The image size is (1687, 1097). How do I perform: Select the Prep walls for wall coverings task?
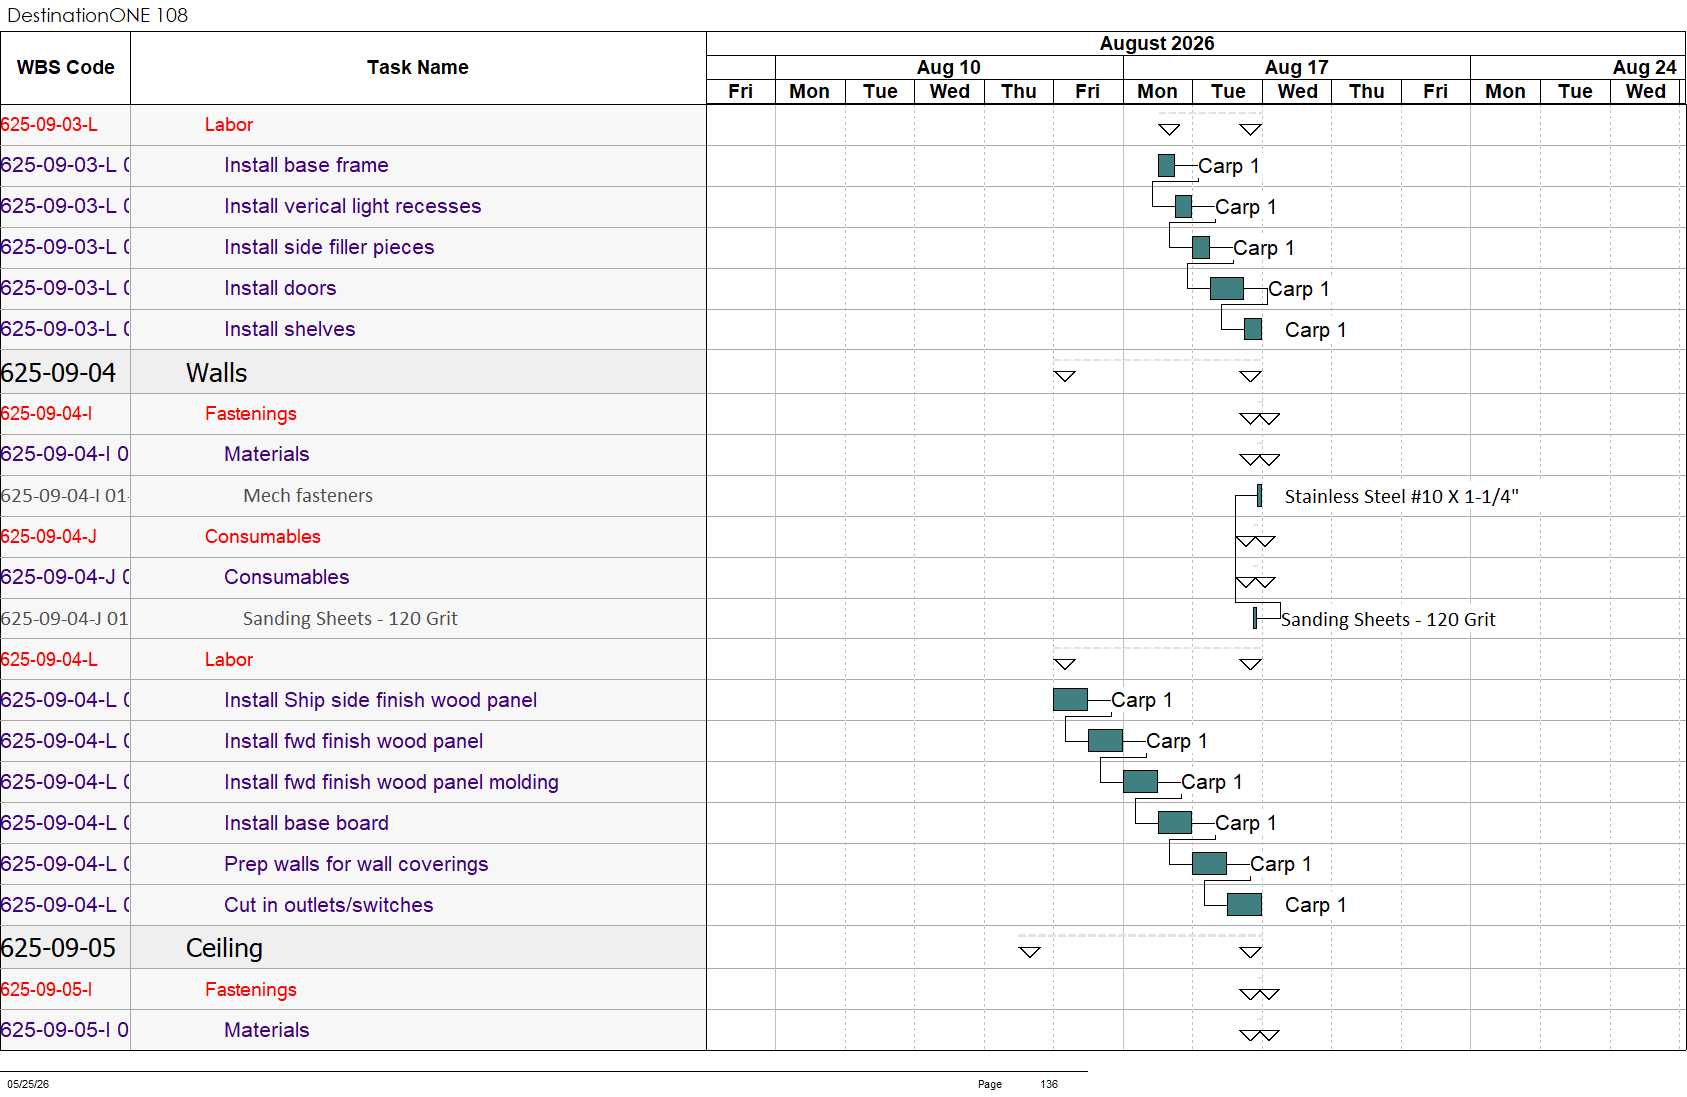[356, 864]
